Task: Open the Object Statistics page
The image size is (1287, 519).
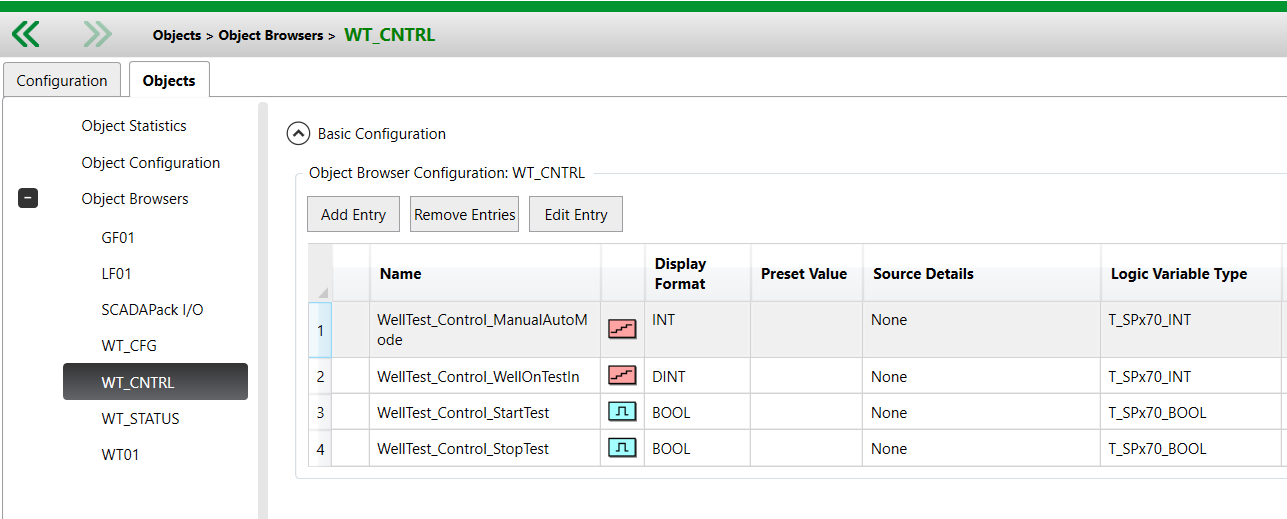Action: (134, 126)
